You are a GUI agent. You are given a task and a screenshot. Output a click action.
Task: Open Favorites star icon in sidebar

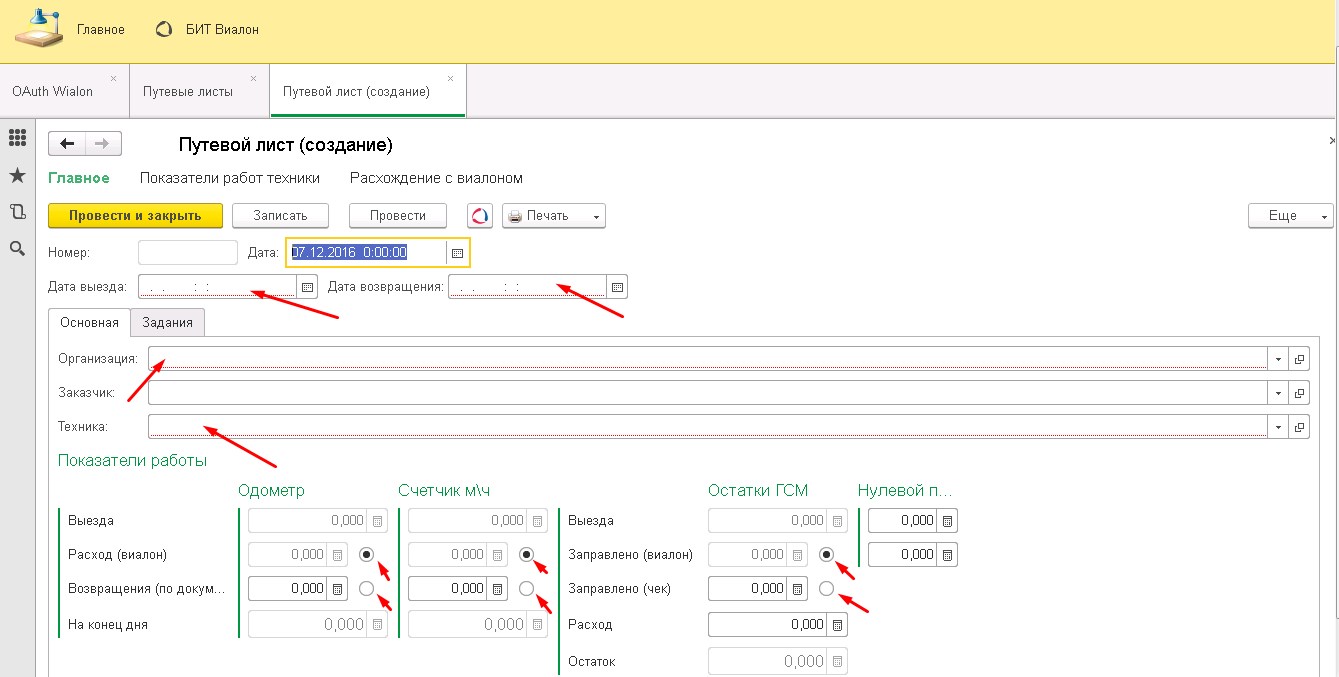point(17,175)
